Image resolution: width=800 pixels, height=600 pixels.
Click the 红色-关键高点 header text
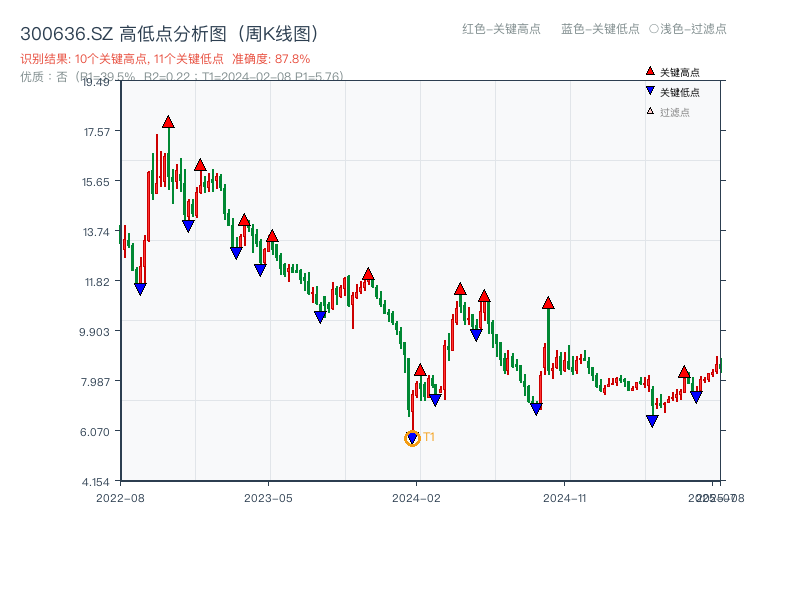click(500, 29)
